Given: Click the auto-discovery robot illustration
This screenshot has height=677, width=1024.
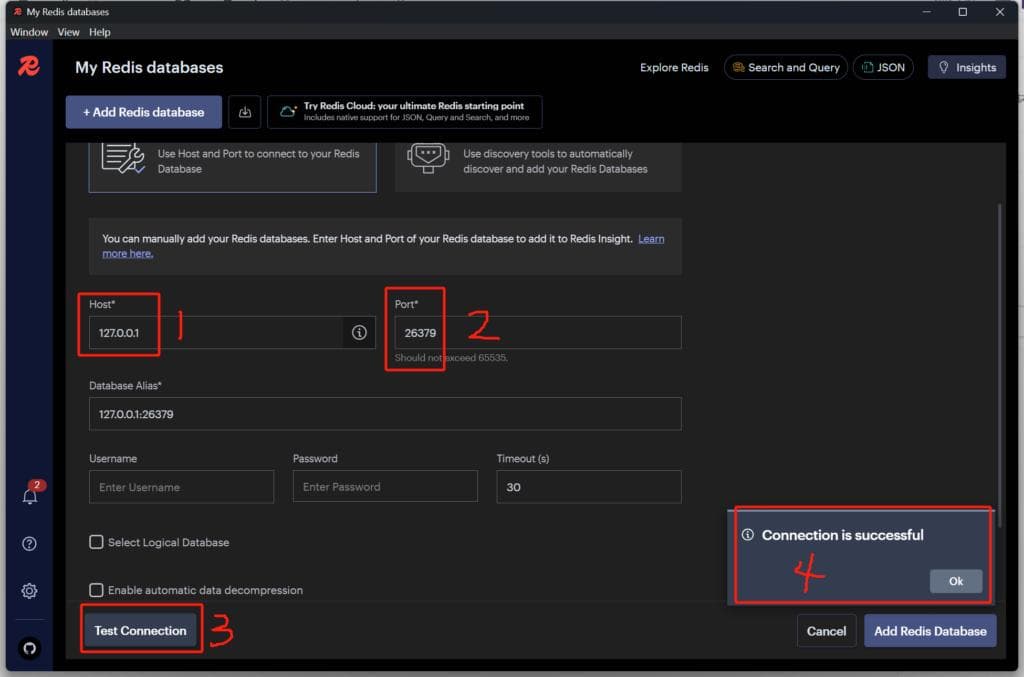Looking at the screenshot, I should [428, 158].
